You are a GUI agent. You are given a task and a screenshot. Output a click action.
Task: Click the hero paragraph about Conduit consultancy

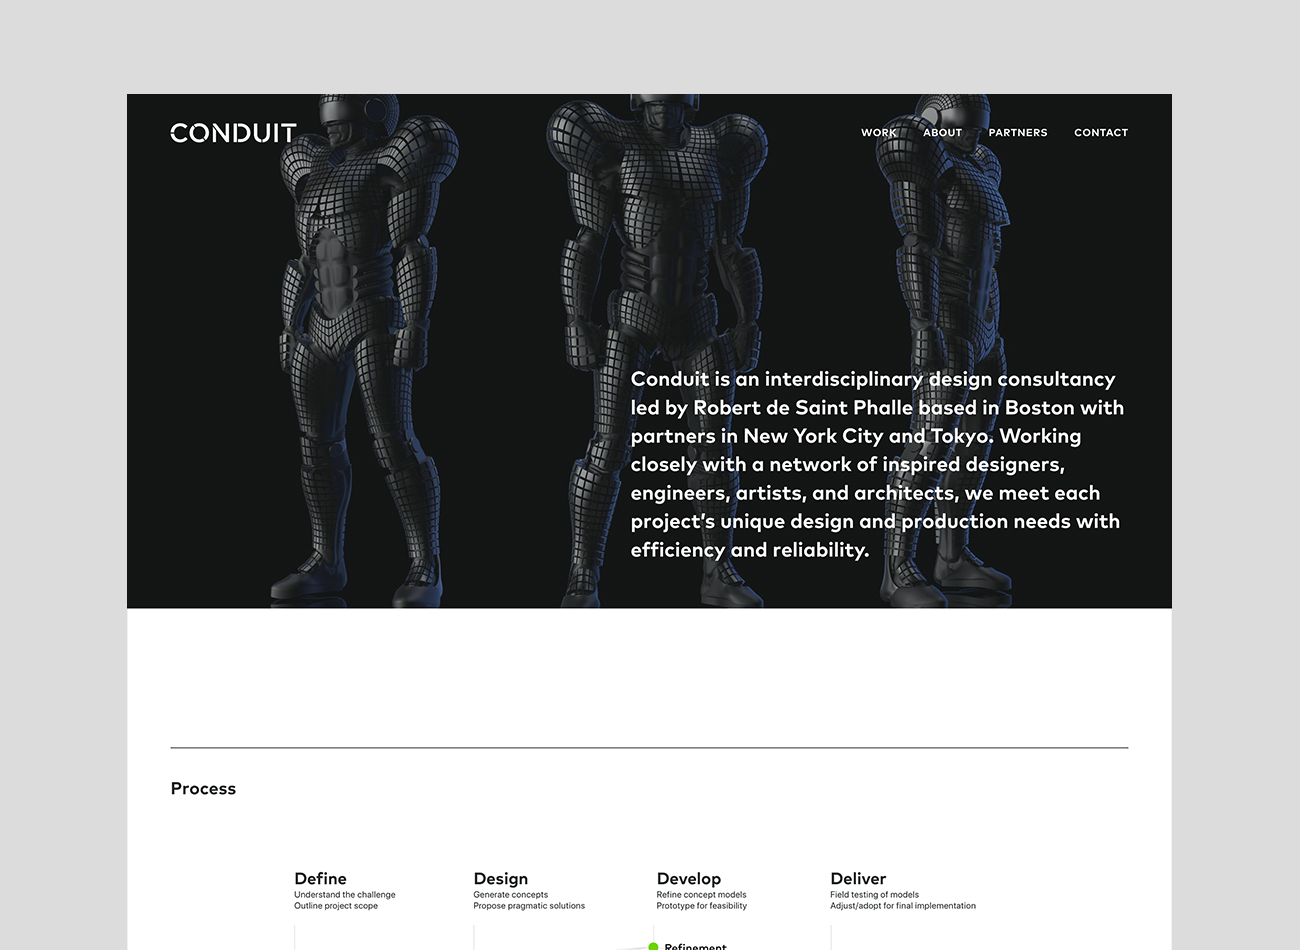(x=876, y=464)
